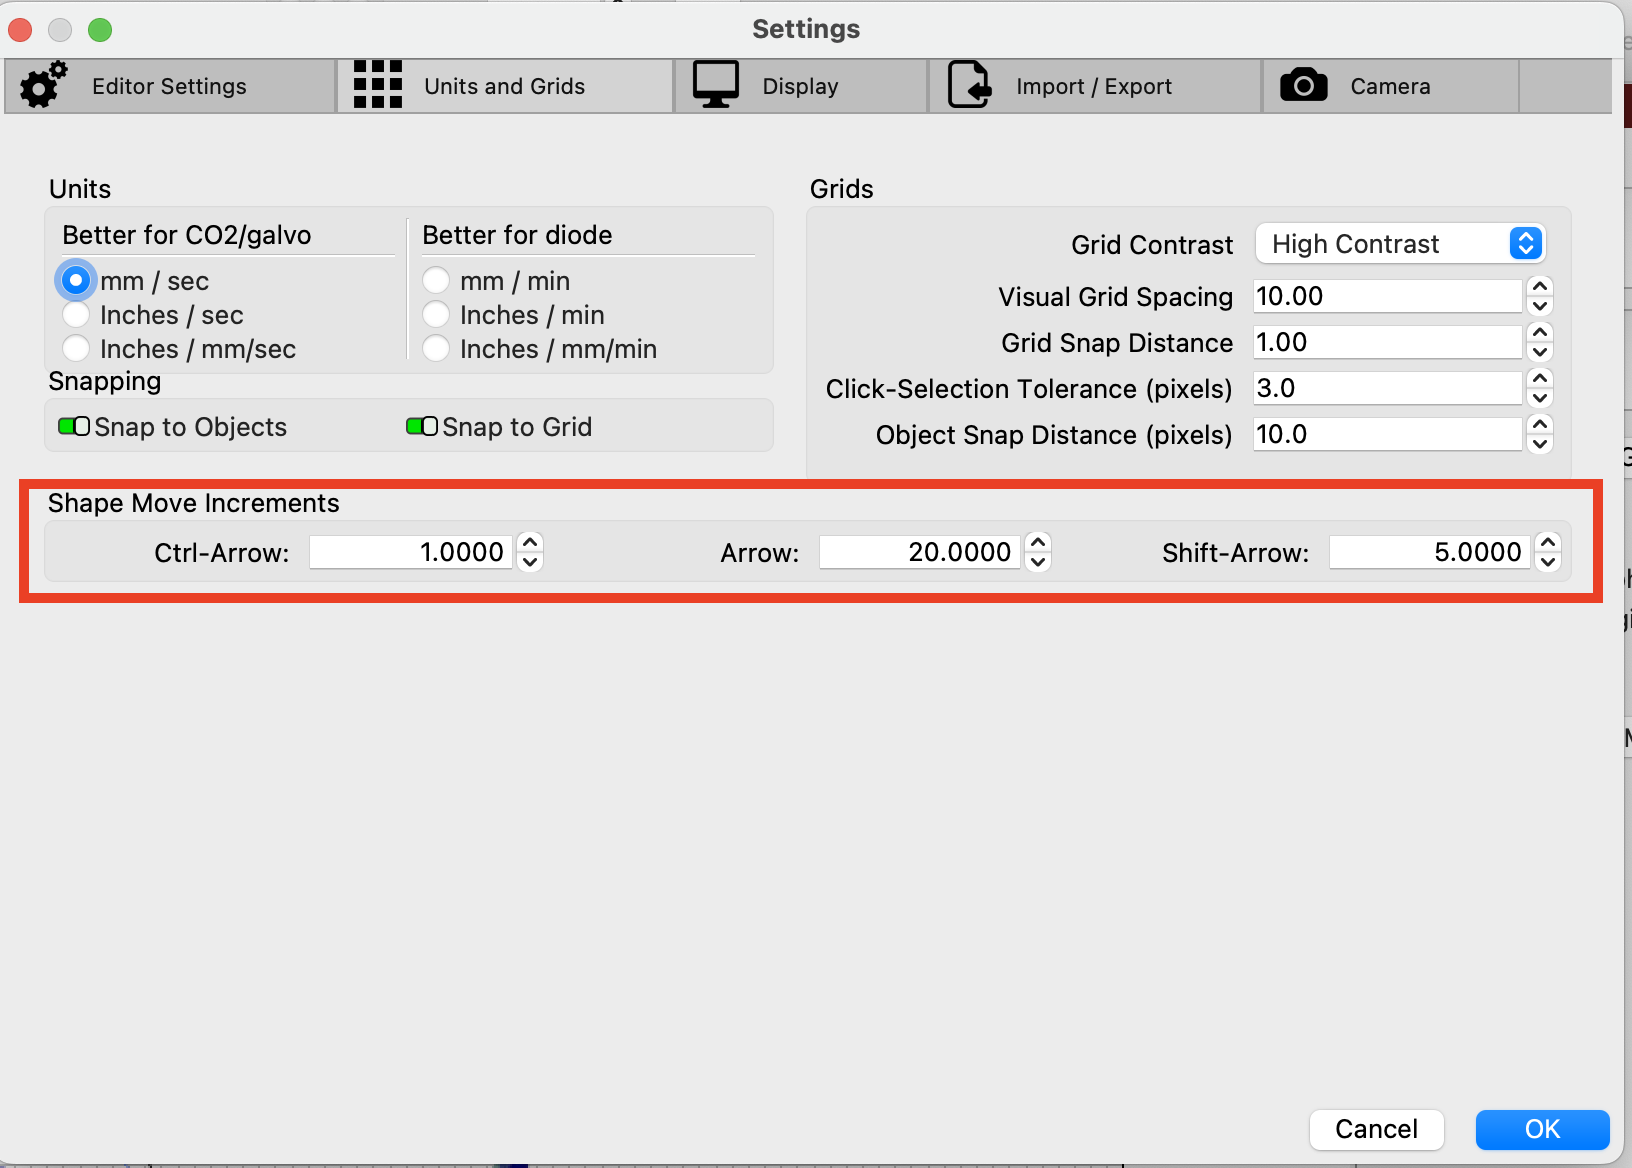Decrease Grid Snap Distance value
The height and width of the screenshot is (1168, 1632).
click(x=1540, y=353)
